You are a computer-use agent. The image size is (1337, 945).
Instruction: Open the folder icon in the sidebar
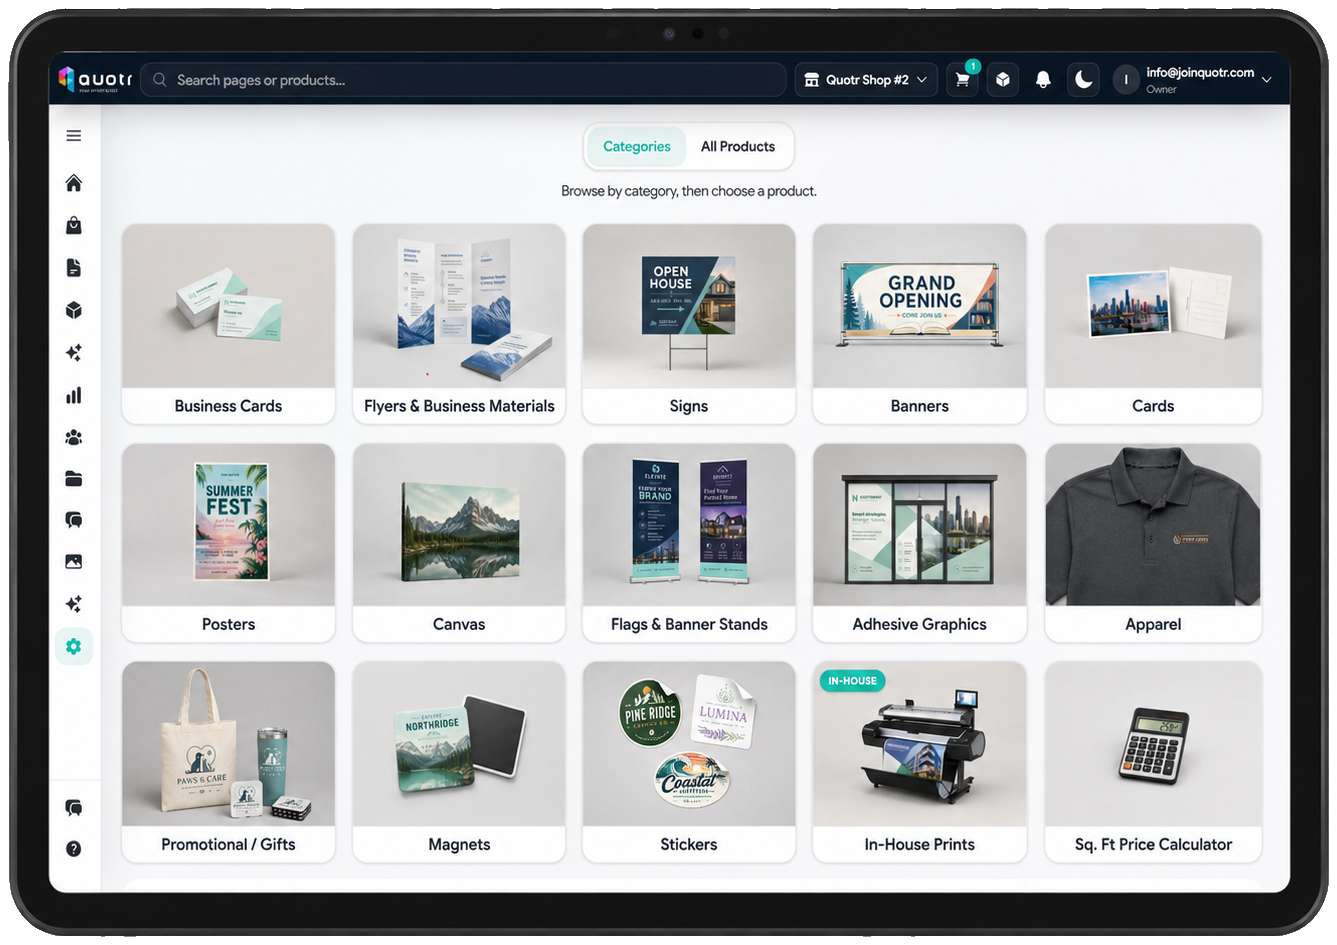tap(73, 479)
